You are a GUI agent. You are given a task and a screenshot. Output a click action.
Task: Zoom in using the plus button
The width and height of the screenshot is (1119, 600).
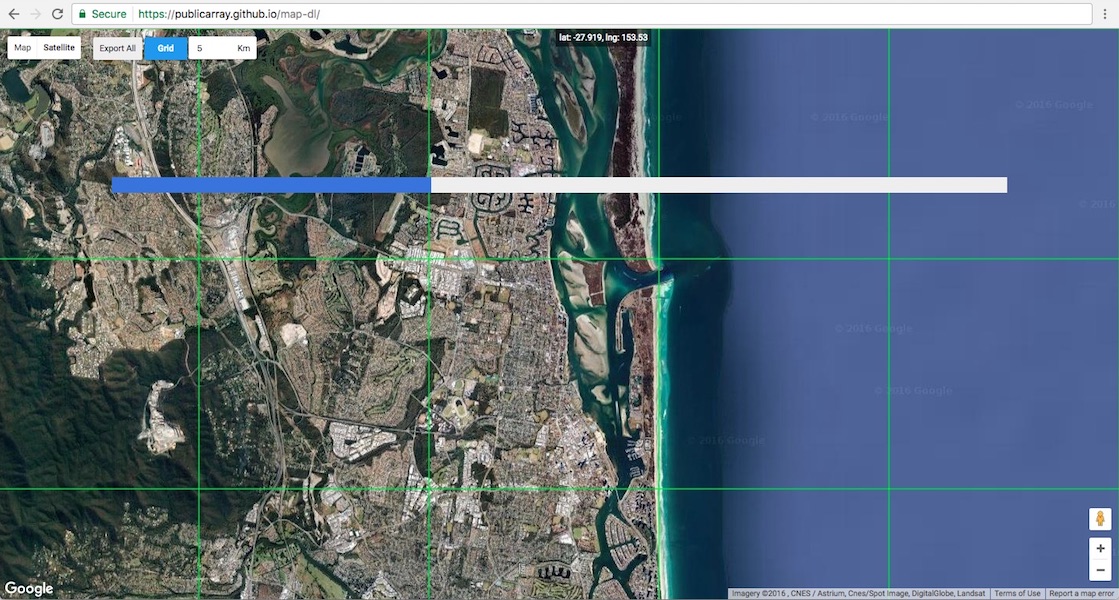(1099, 548)
